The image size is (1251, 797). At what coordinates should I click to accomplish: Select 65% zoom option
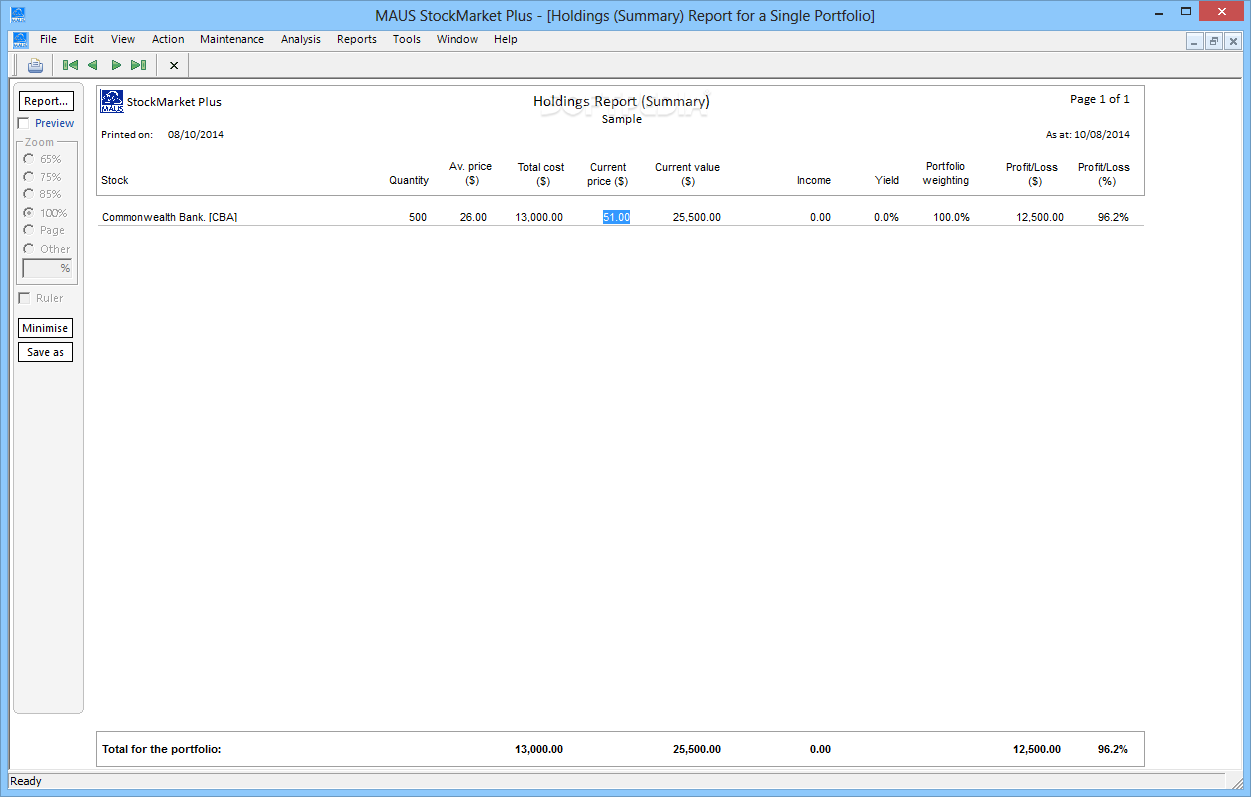click(x=28, y=159)
